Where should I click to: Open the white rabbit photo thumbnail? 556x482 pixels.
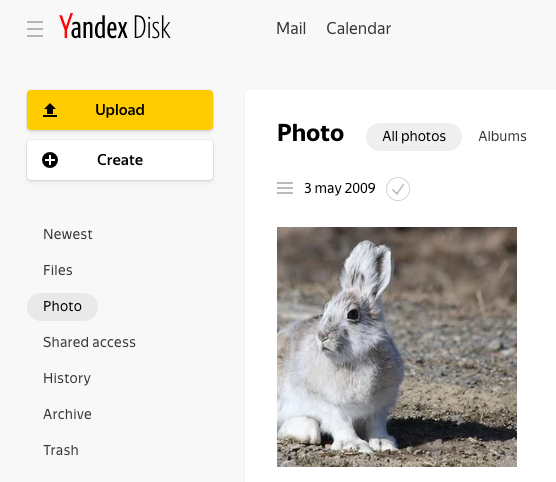click(x=397, y=347)
